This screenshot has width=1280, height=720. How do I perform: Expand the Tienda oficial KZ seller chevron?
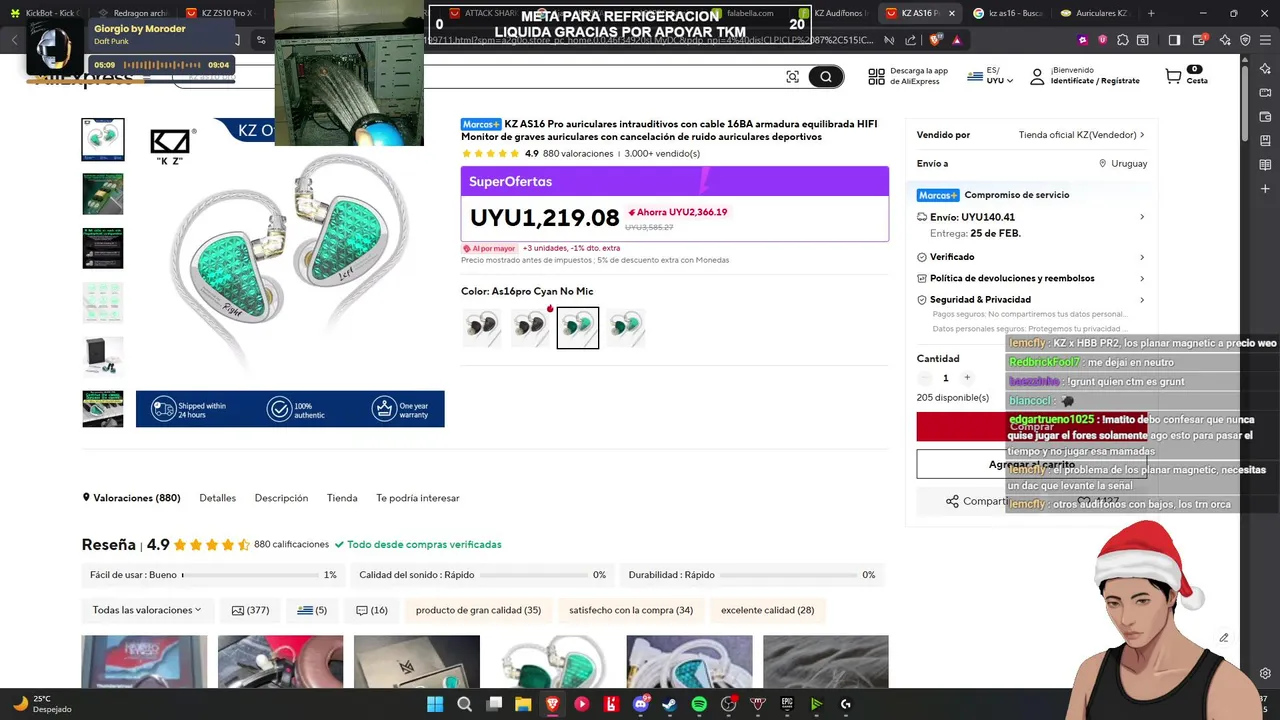click(x=1142, y=135)
